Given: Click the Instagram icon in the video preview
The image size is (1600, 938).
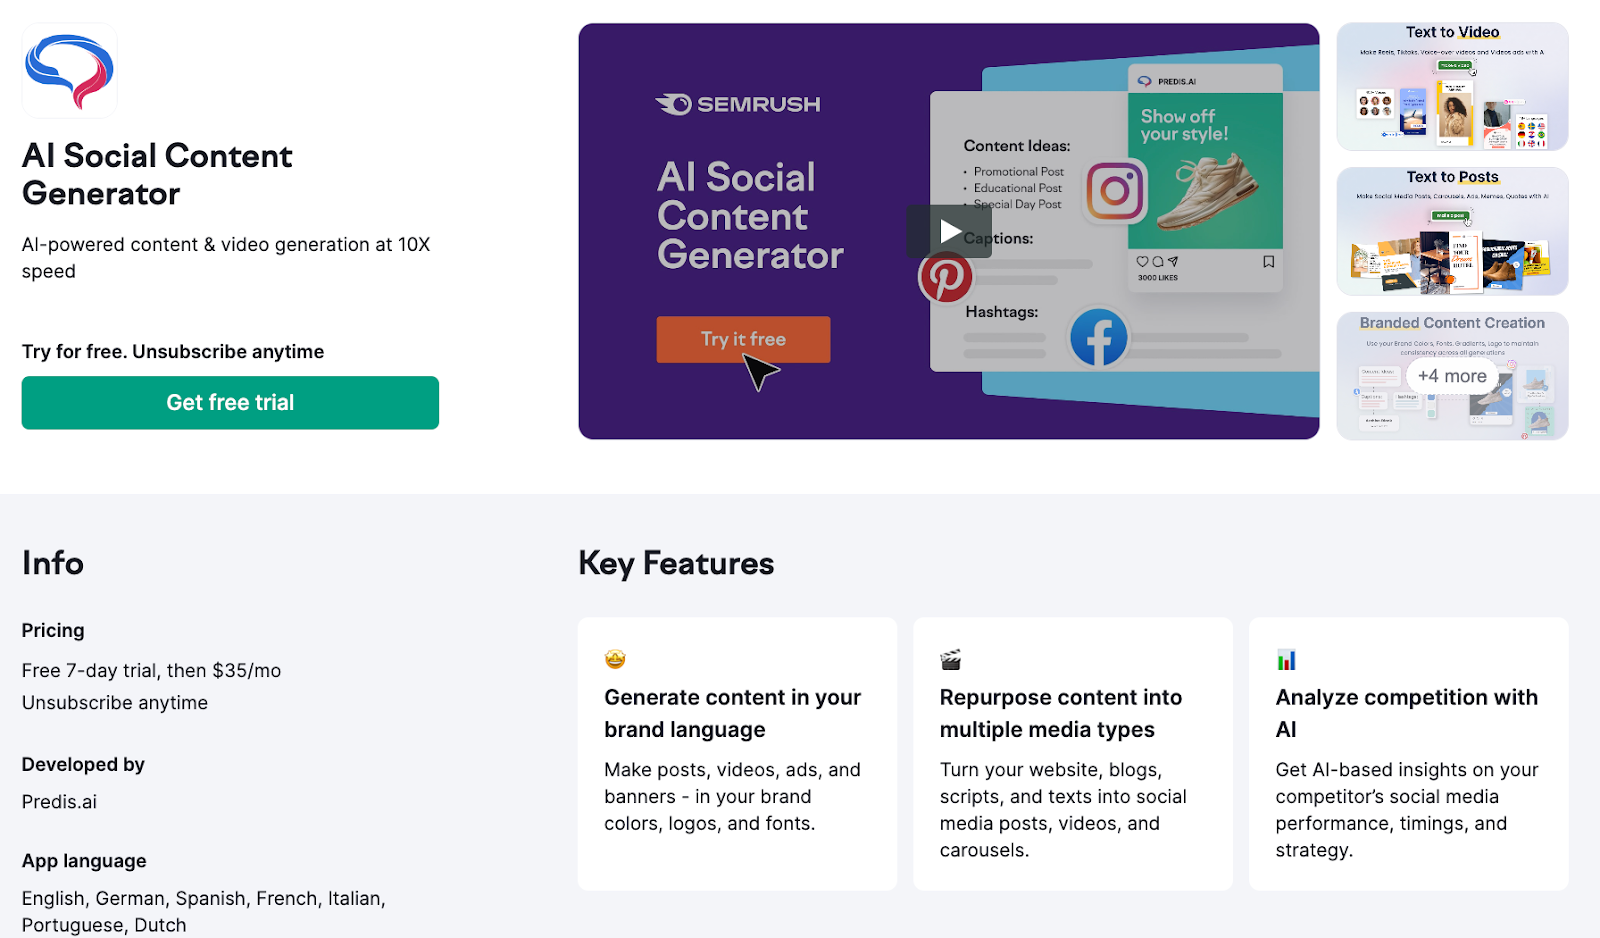Looking at the screenshot, I should coord(1115,191).
